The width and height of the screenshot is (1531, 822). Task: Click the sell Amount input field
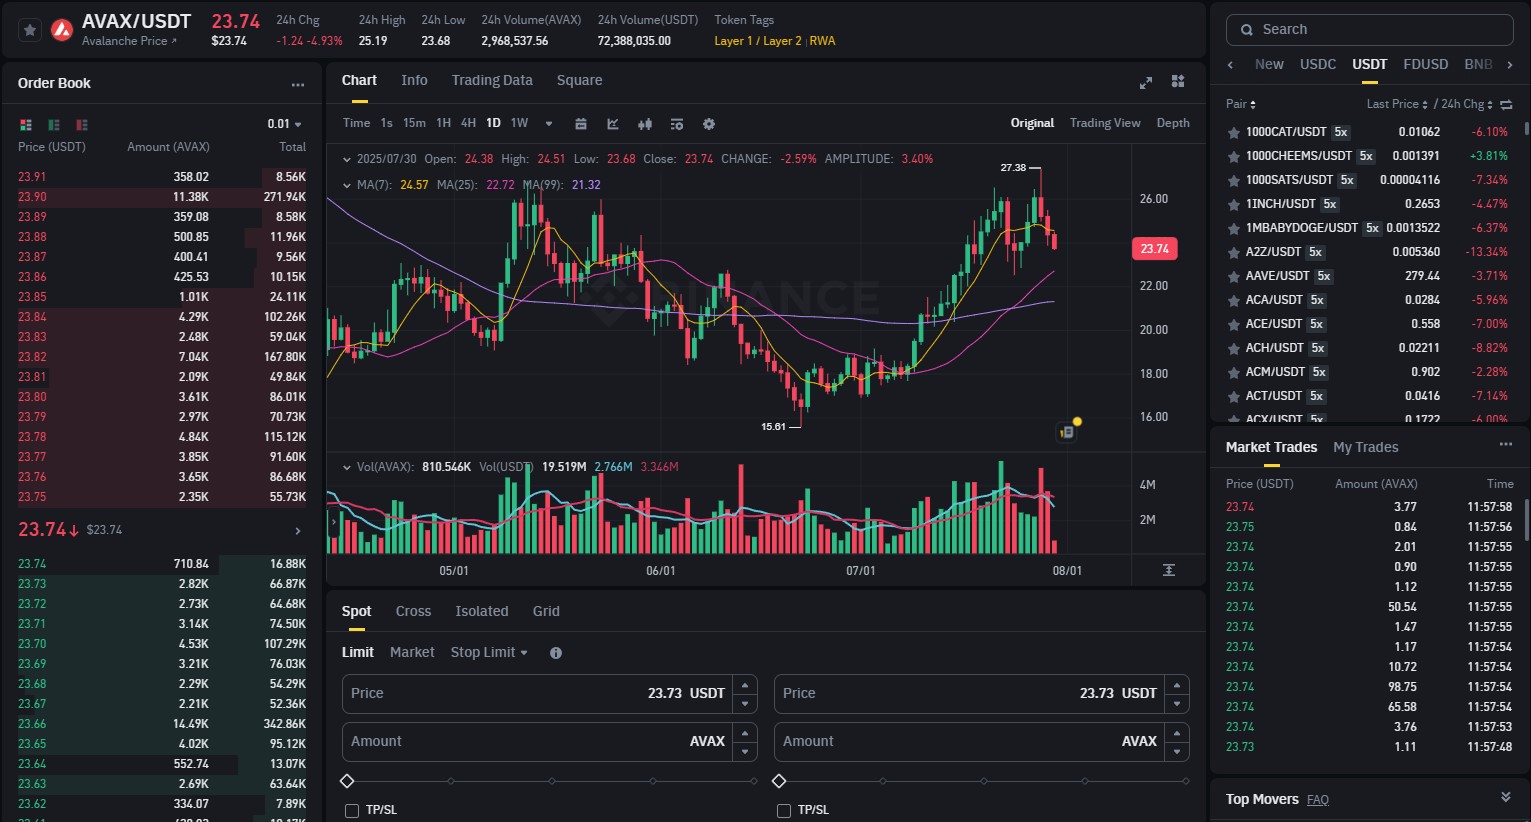pyautogui.click(x=969, y=741)
